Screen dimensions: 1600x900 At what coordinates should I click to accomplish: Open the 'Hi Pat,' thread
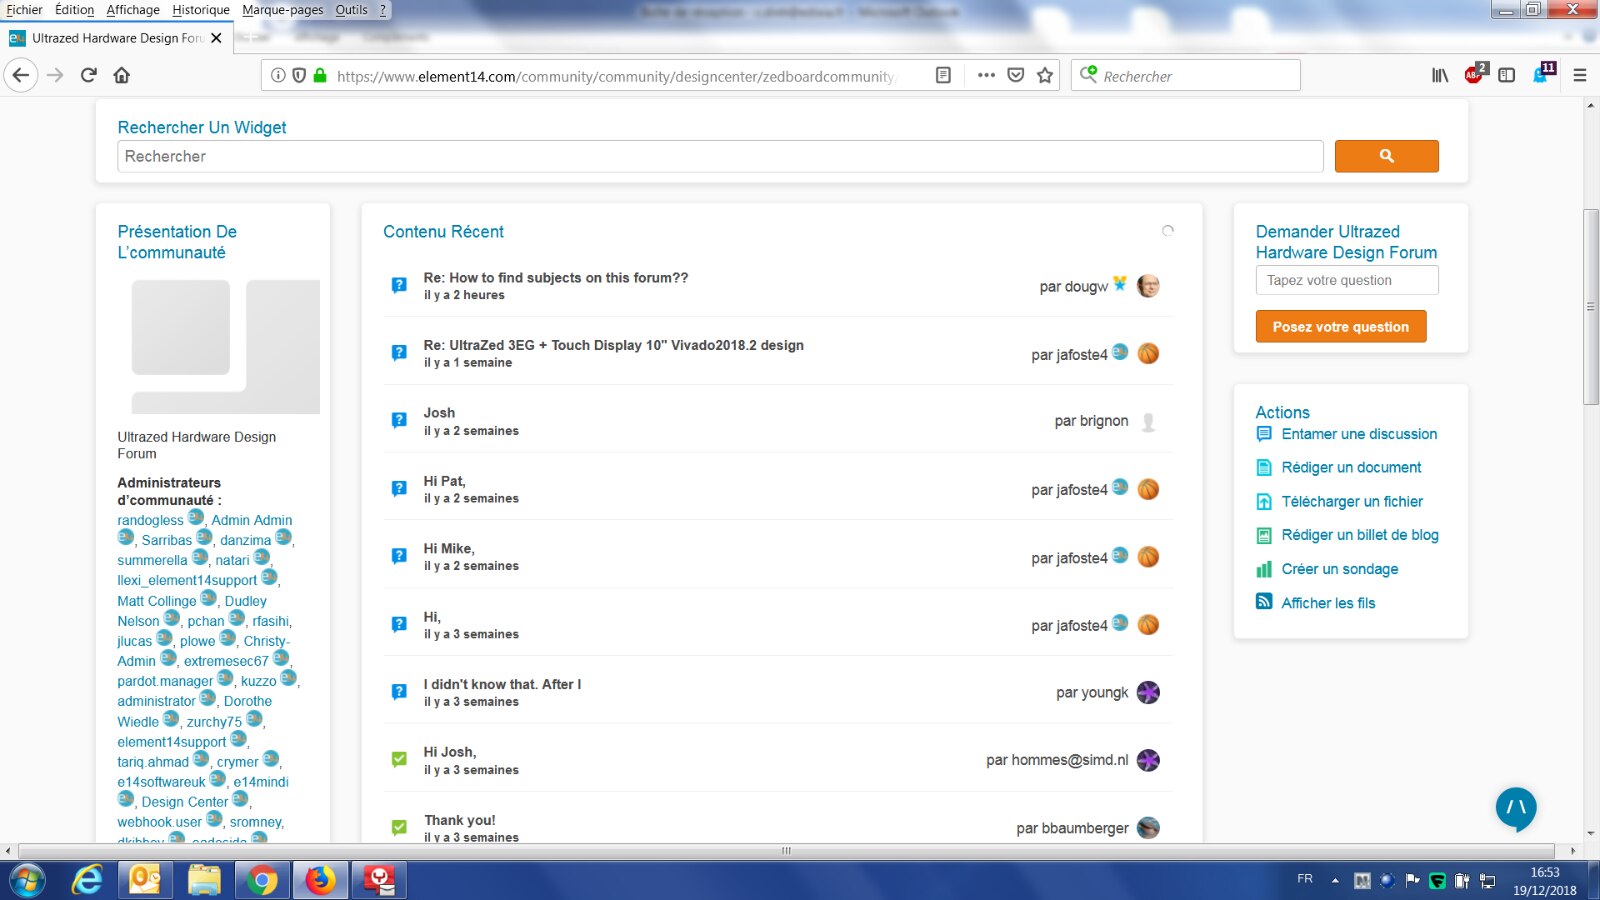(x=444, y=481)
